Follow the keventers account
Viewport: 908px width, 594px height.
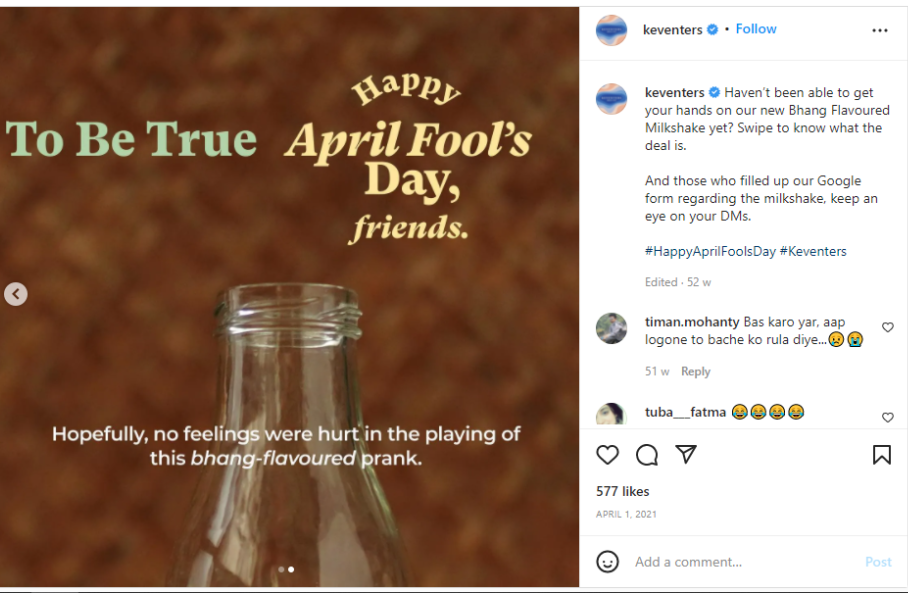pos(756,29)
